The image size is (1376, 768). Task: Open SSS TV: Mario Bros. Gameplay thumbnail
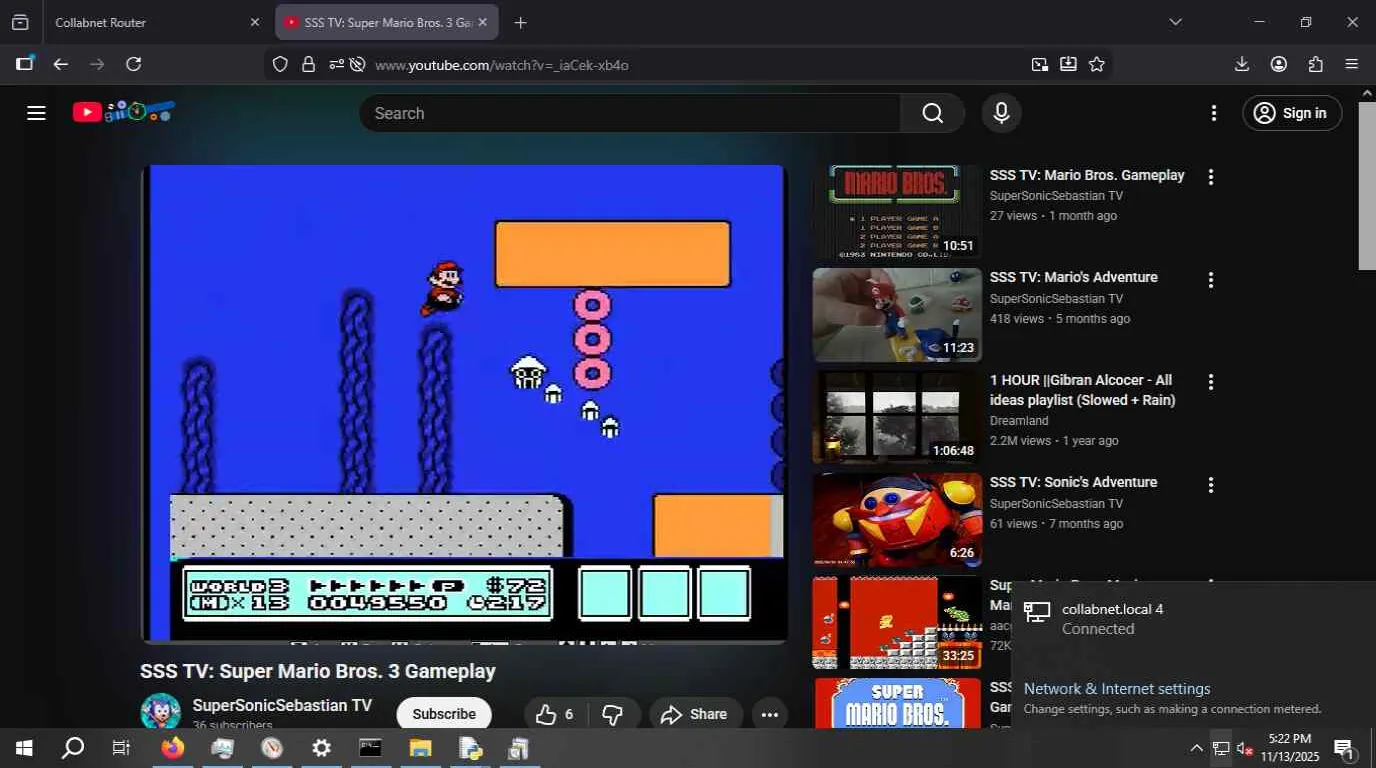(x=897, y=212)
